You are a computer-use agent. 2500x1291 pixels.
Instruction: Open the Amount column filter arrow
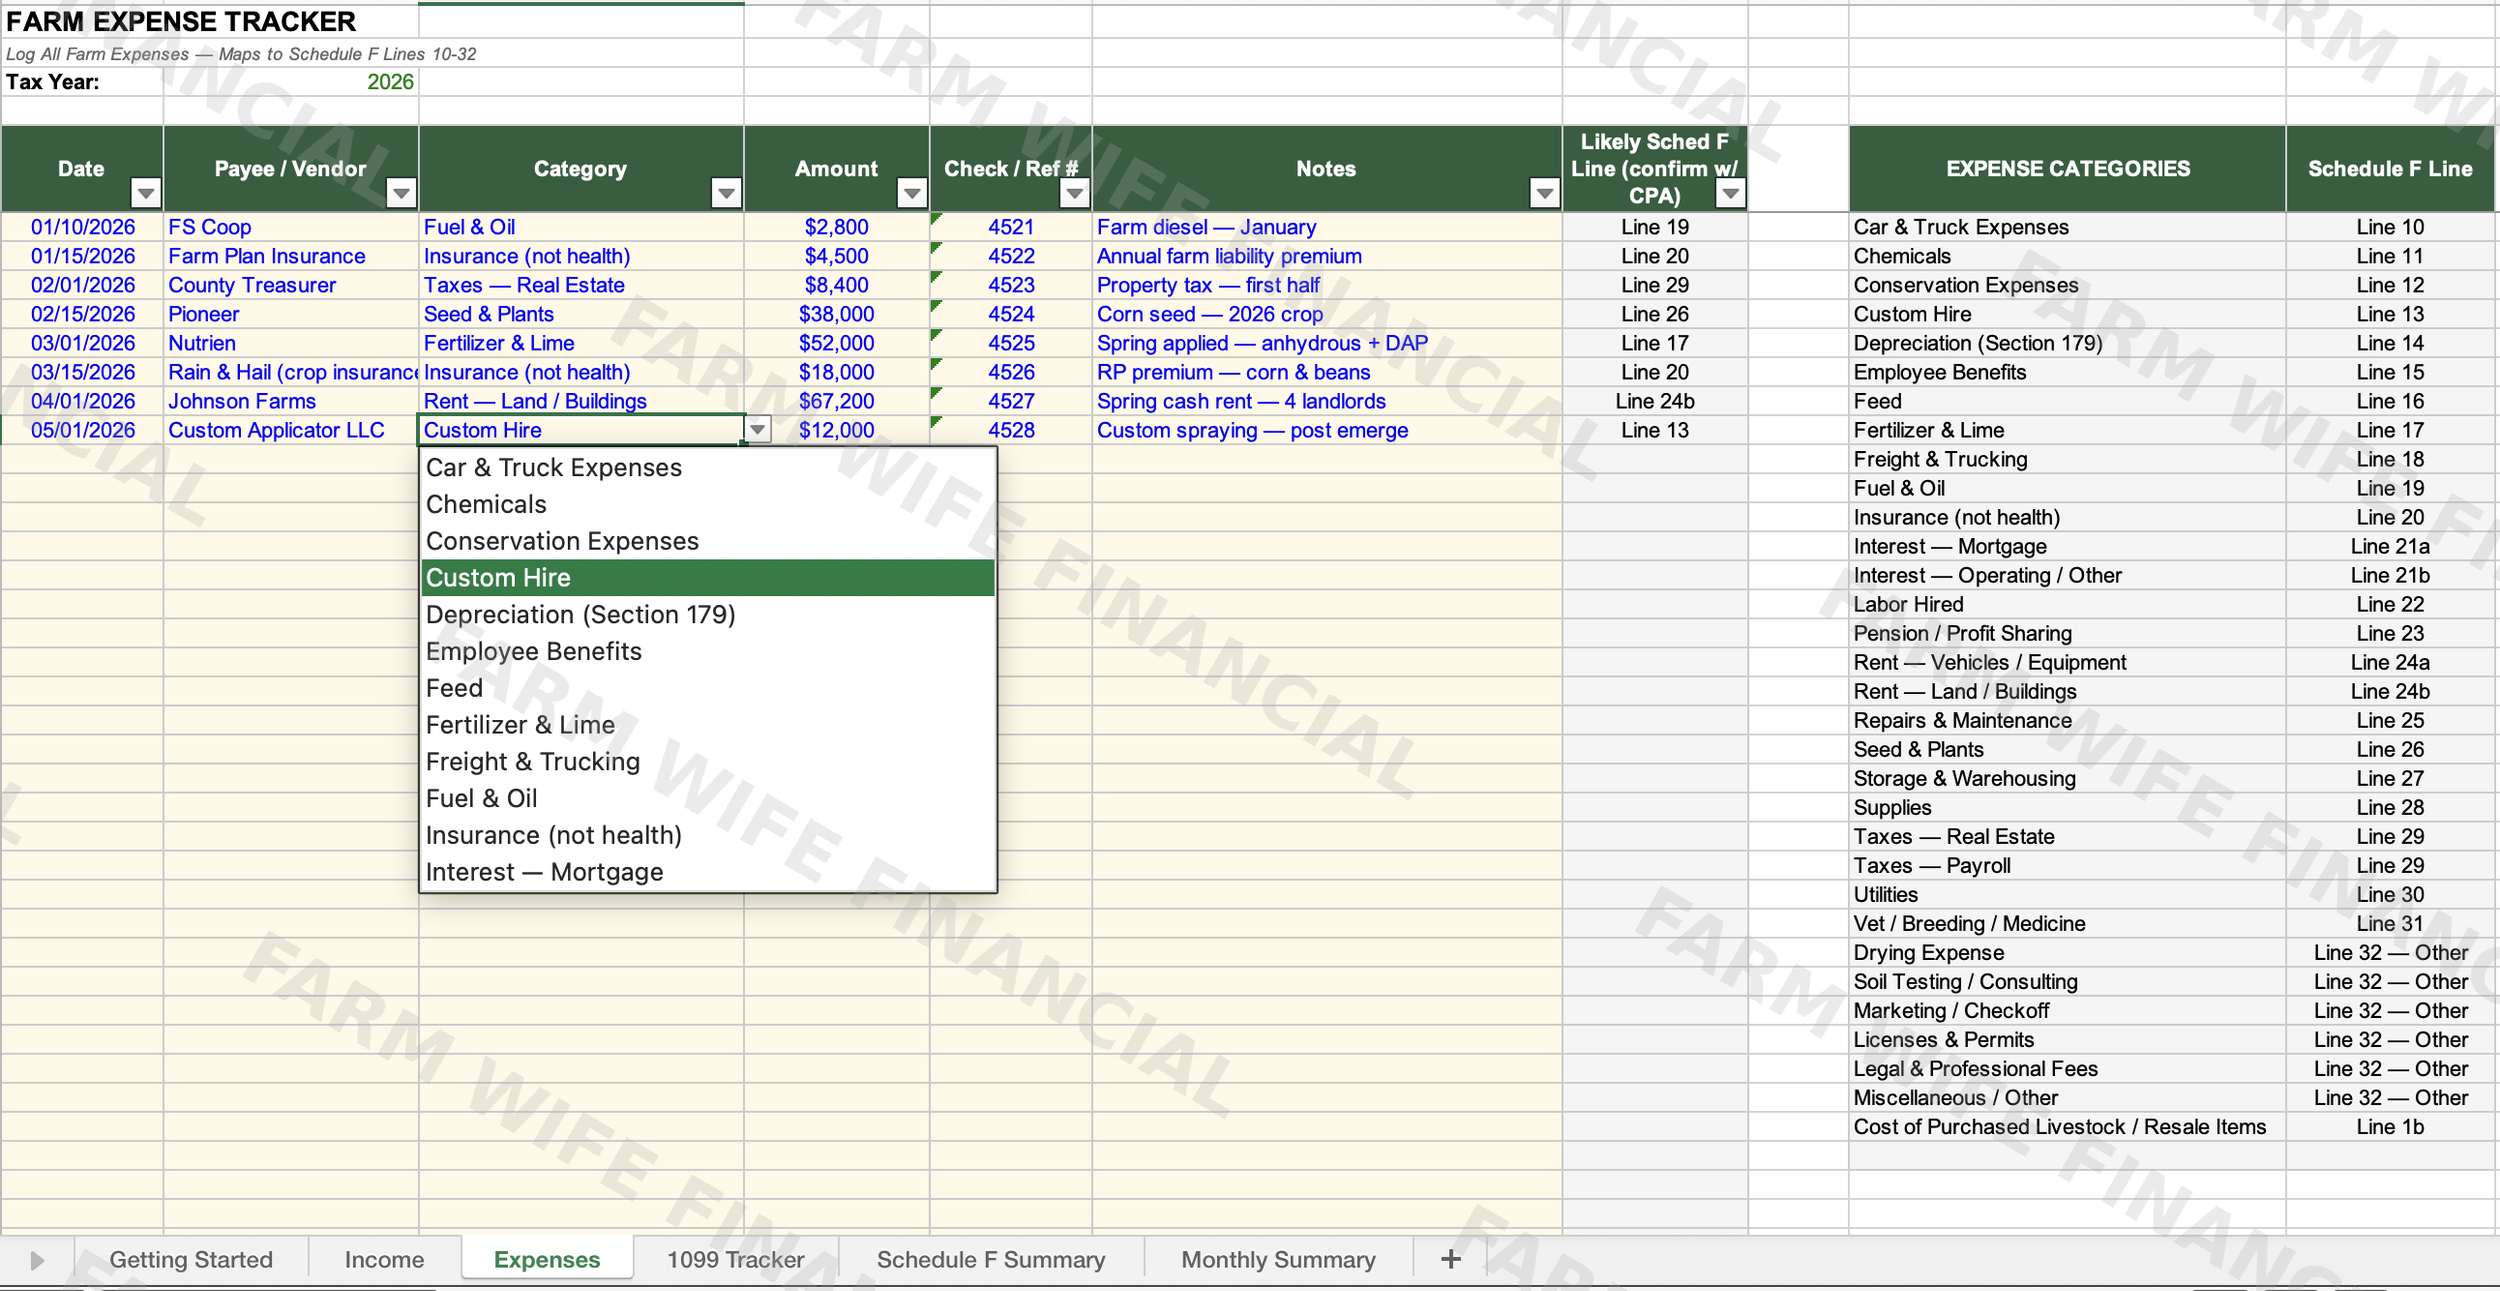click(912, 193)
